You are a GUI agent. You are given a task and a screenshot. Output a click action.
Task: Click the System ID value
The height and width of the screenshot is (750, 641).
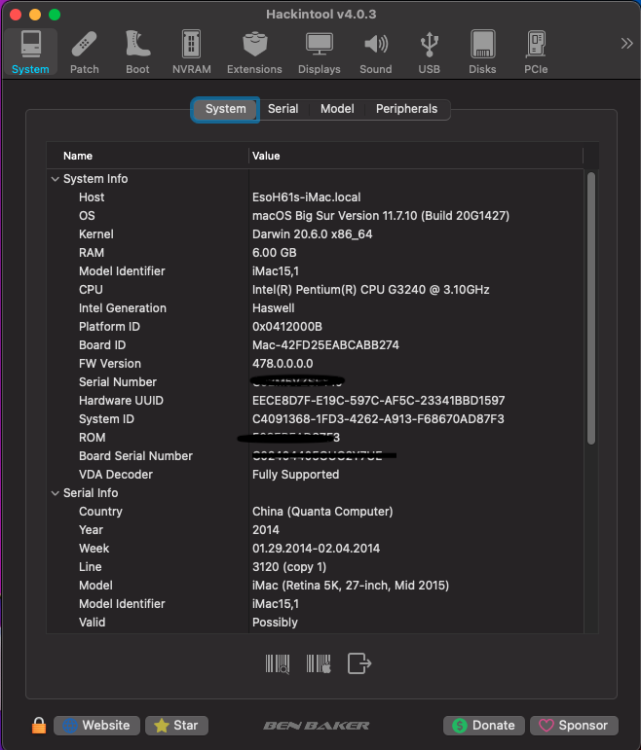(x=378, y=419)
